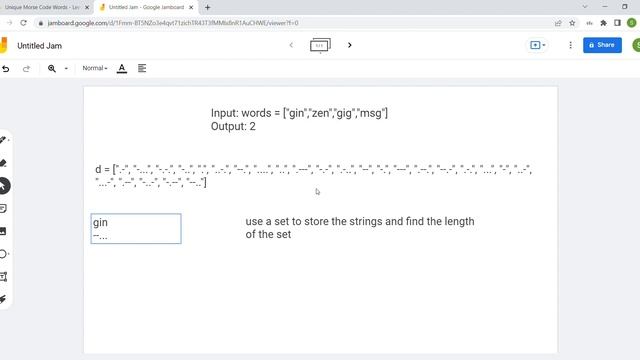Reload the page
640x360 pixels.
23,23
